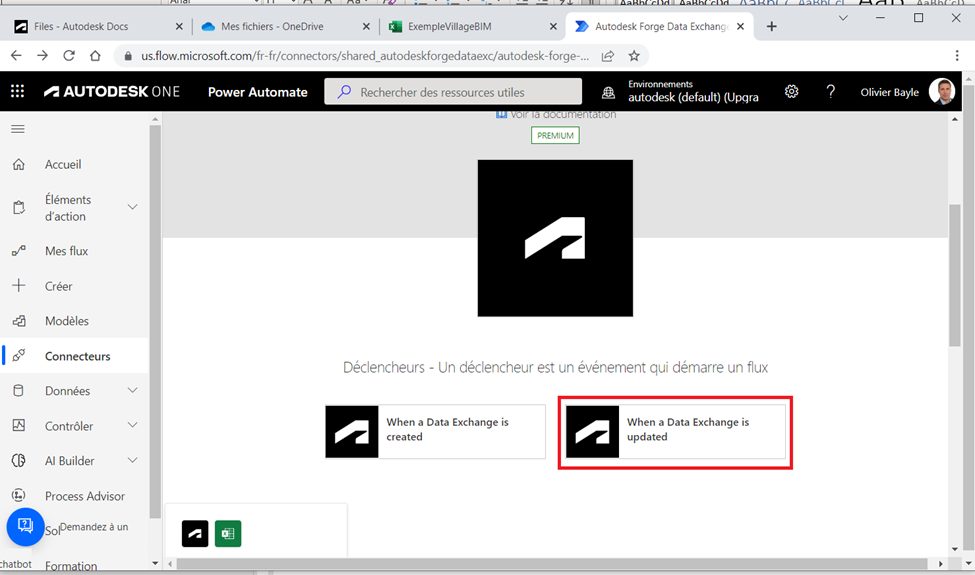This screenshot has height=575, width=975.
Task: Click the horizontal scrollbar at page bottom
Action: pyautogui.click(x=552, y=564)
